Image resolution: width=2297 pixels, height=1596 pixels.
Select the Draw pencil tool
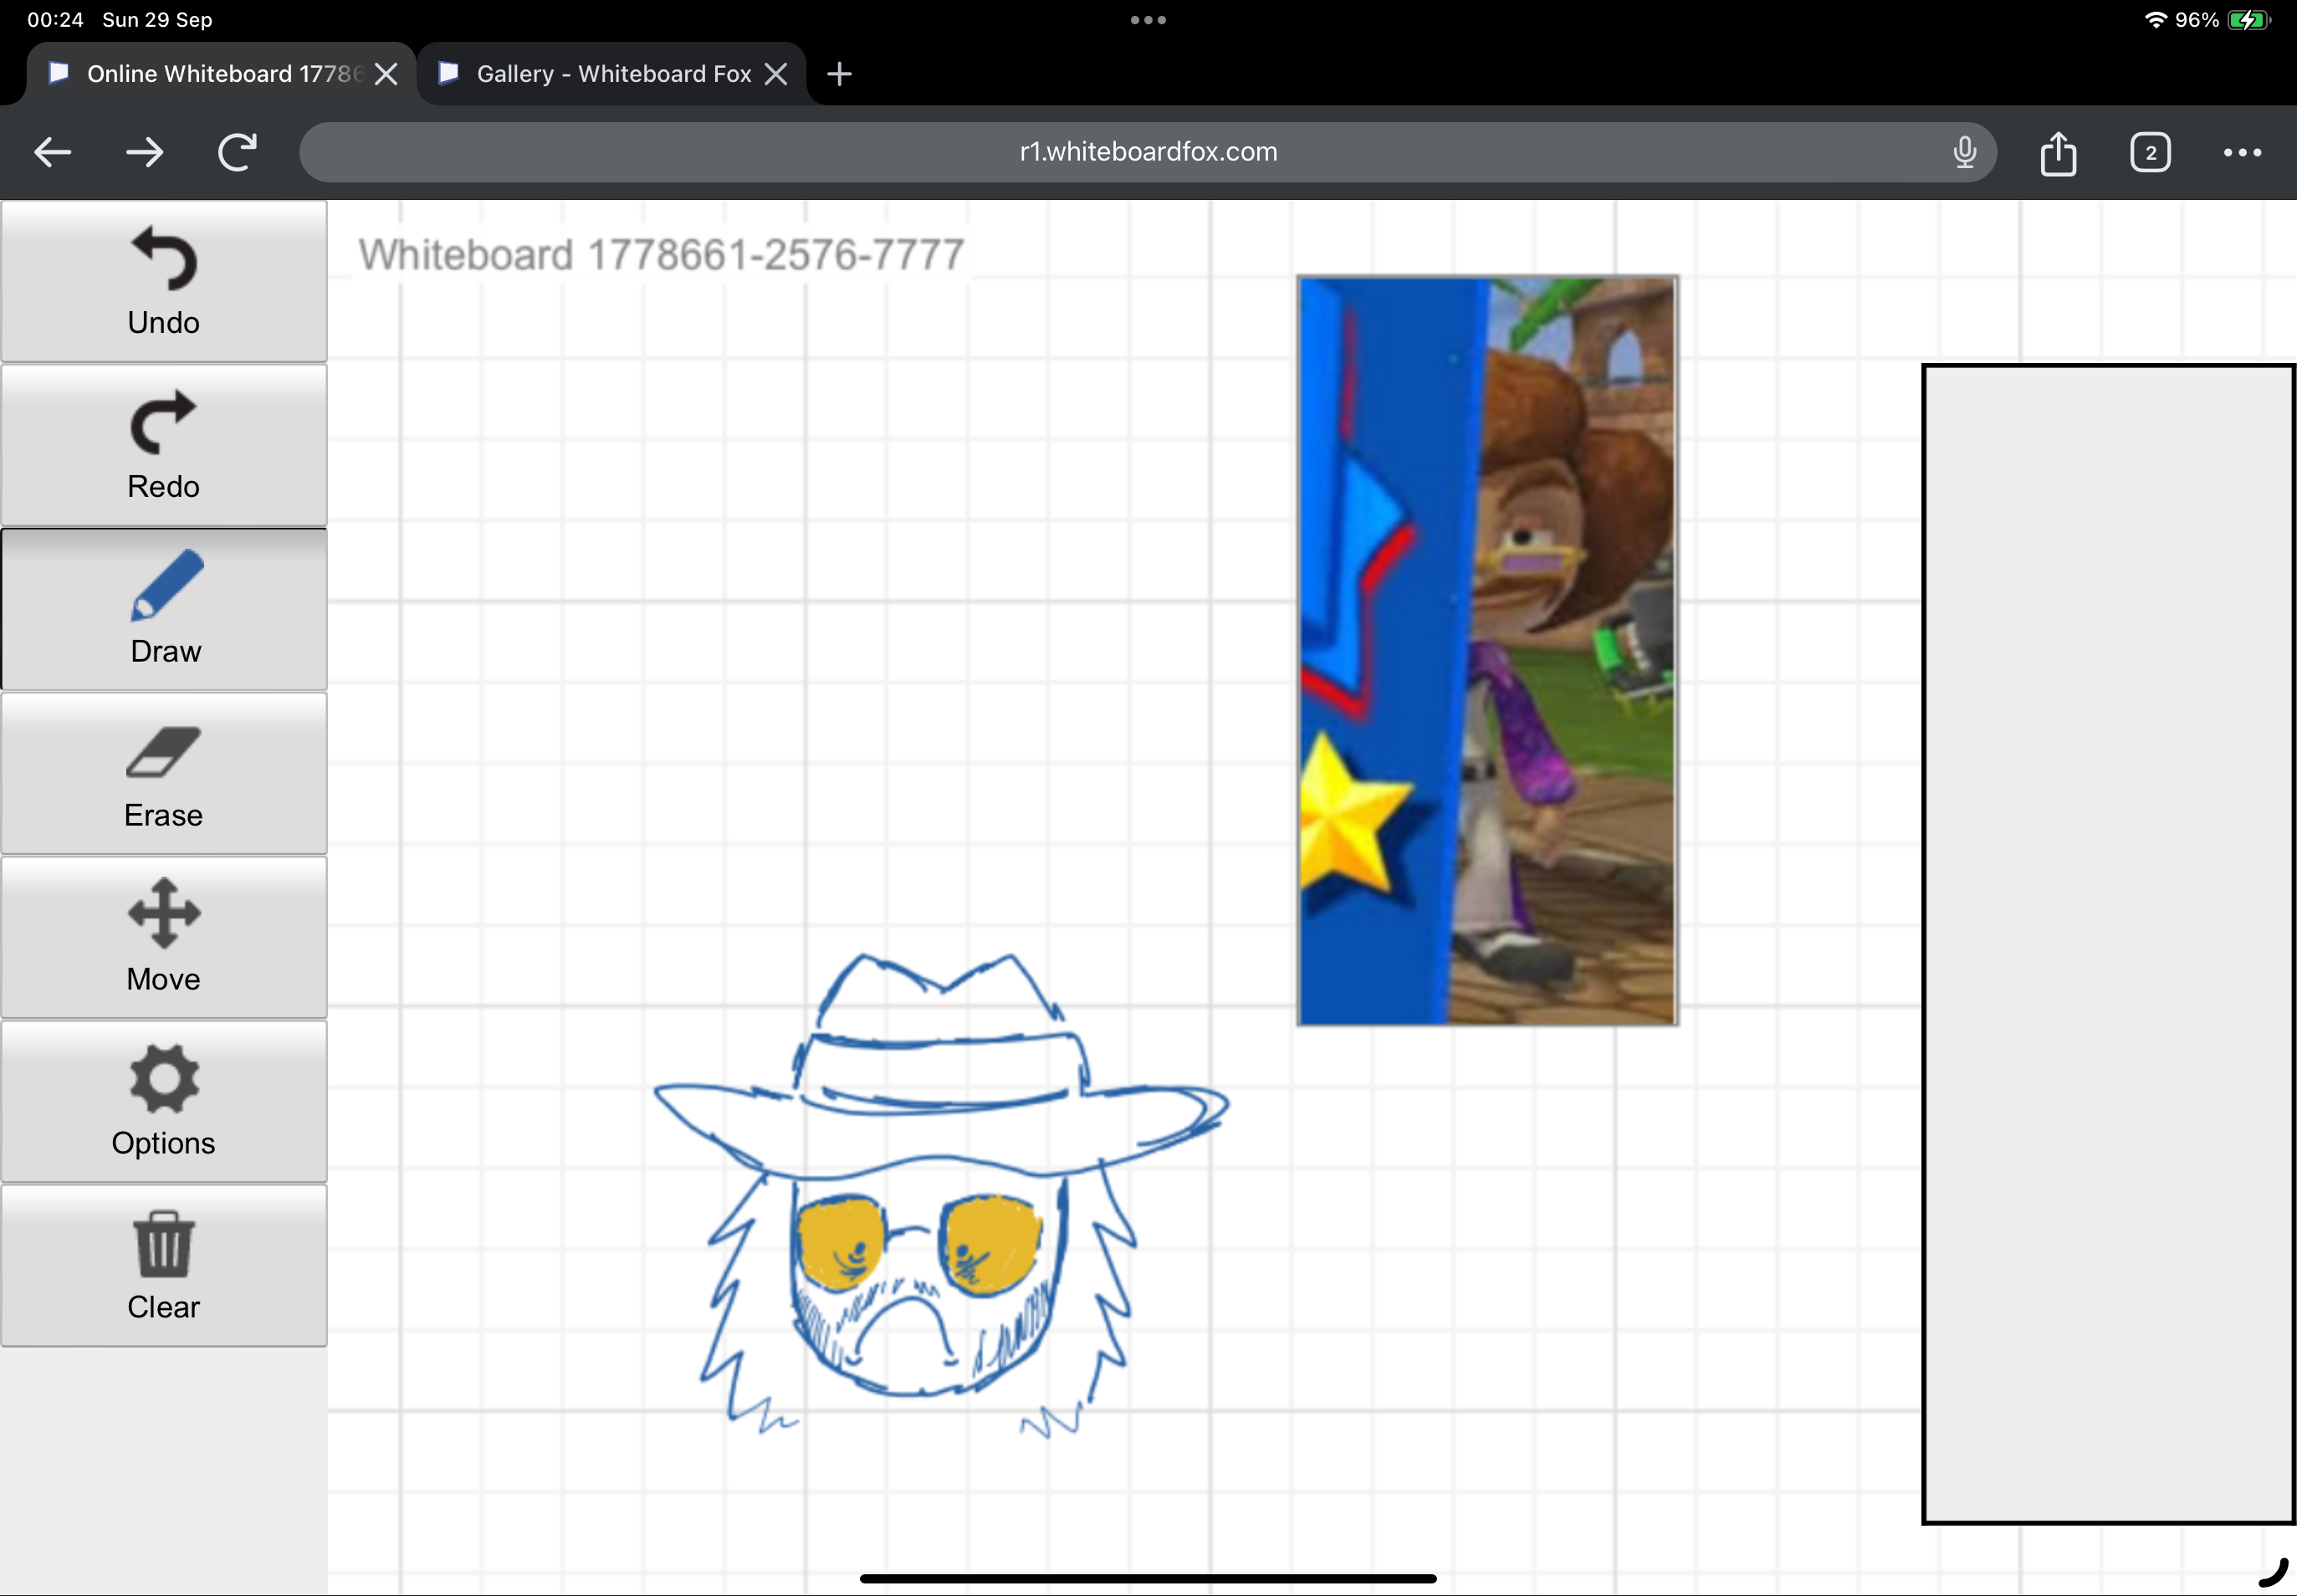(x=163, y=609)
